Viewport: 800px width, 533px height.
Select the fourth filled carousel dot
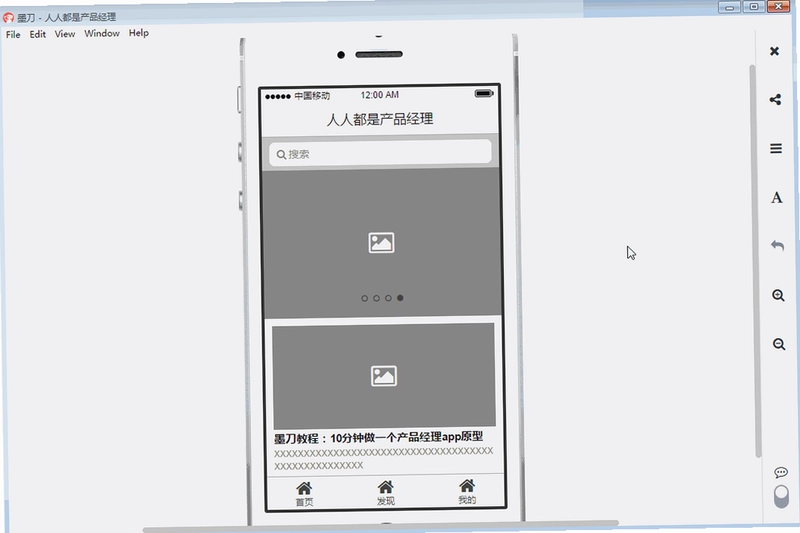point(400,298)
